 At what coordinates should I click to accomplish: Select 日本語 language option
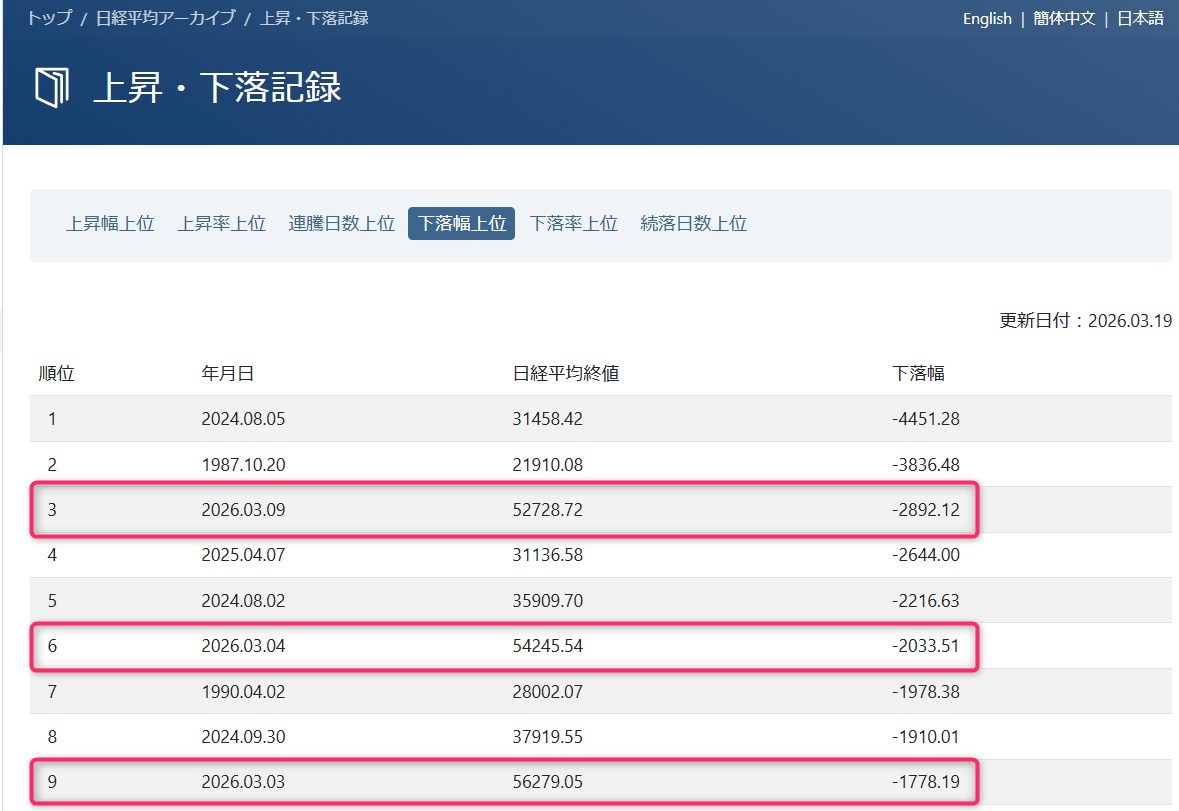(x=1140, y=19)
